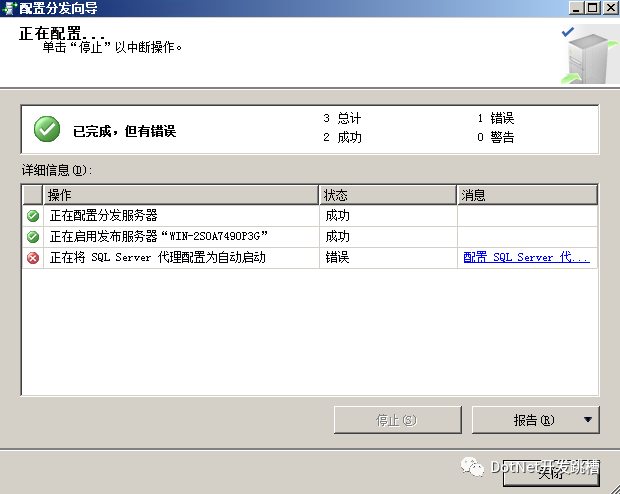This screenshot has height=494, width=620.
Task: Click the 2 成功 count
Action: [342, 137]
